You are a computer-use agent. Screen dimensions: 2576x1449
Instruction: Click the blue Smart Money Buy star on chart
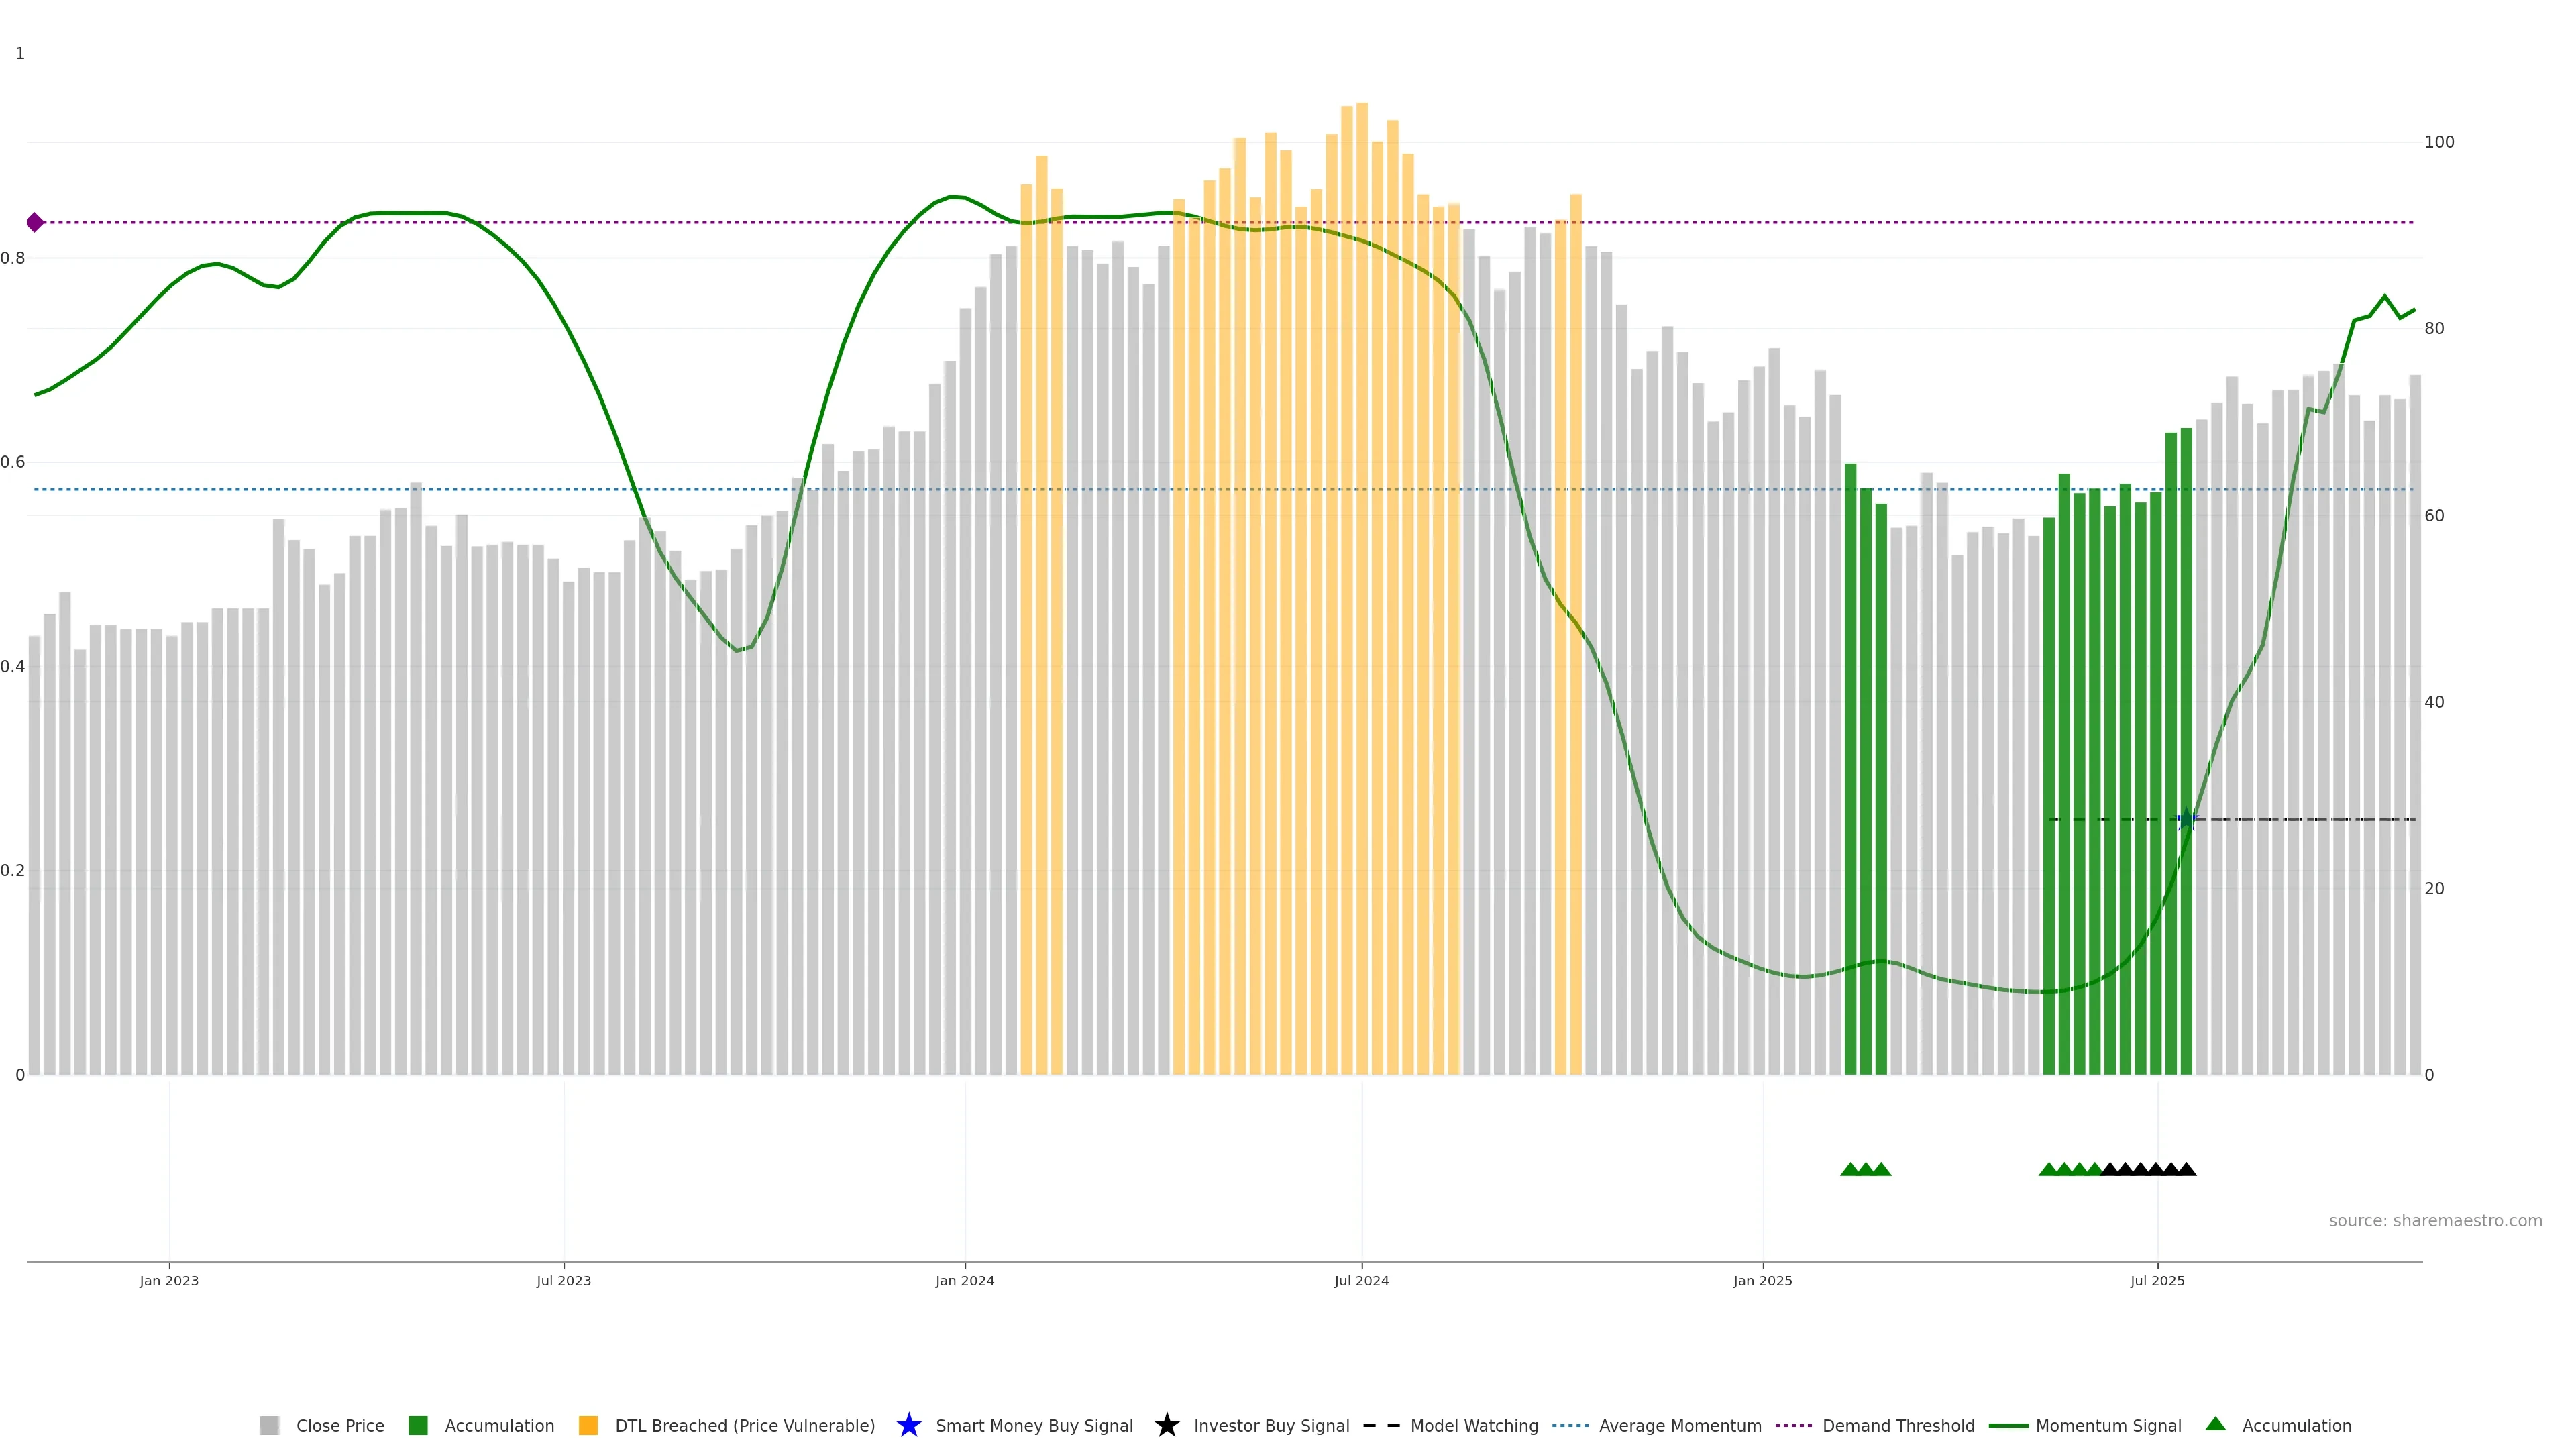tap(2186, 820)
